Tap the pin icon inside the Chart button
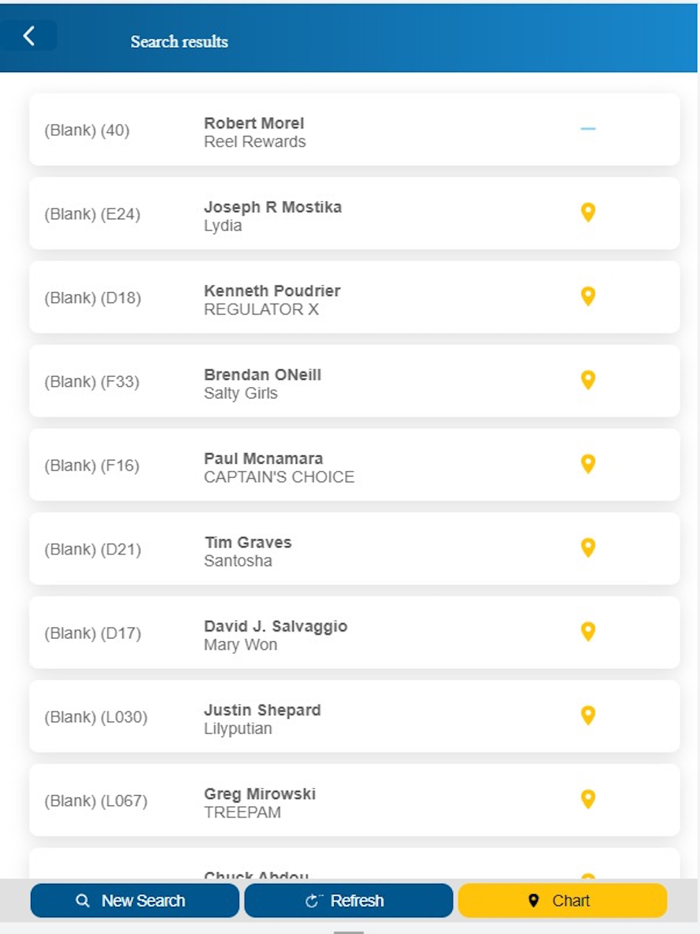This screenshot has width=700, height=934. click(534, 900)
